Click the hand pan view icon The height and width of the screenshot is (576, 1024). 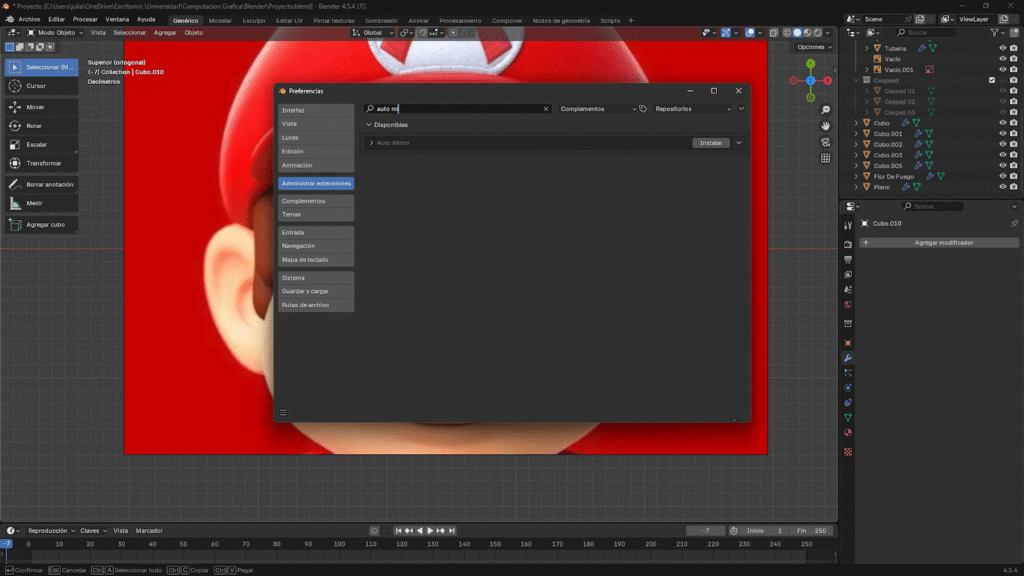(x=825, y=126)
